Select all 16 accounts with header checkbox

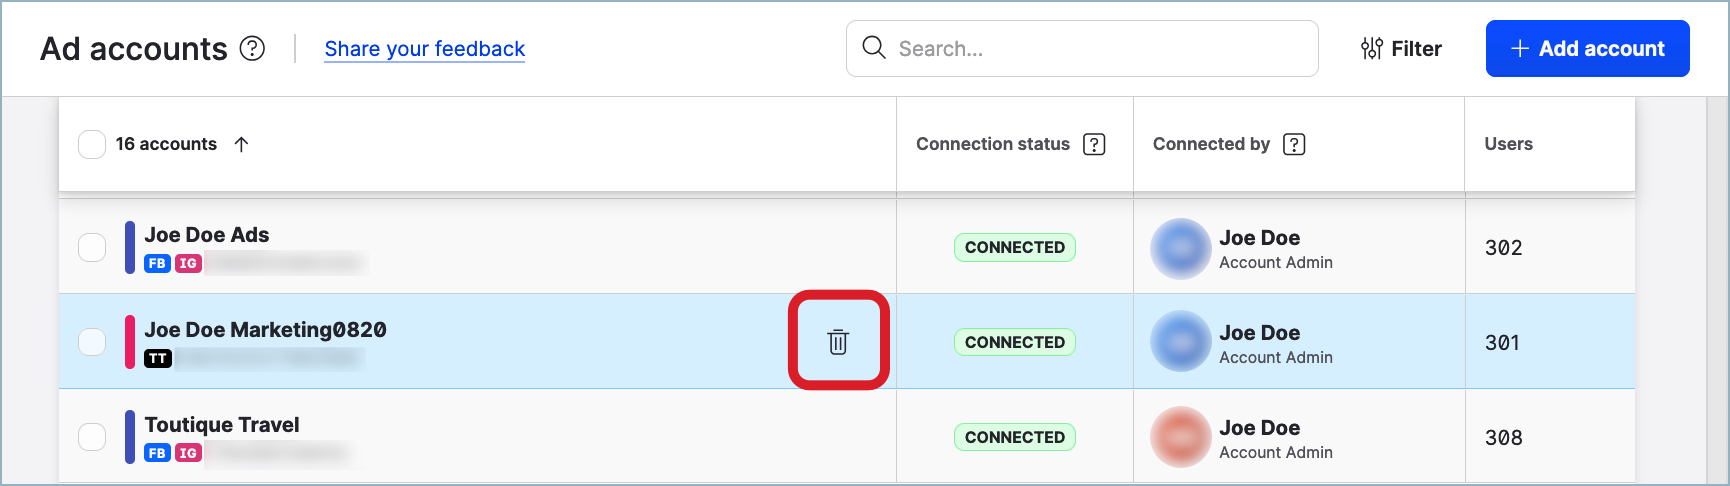coord(92,144)
